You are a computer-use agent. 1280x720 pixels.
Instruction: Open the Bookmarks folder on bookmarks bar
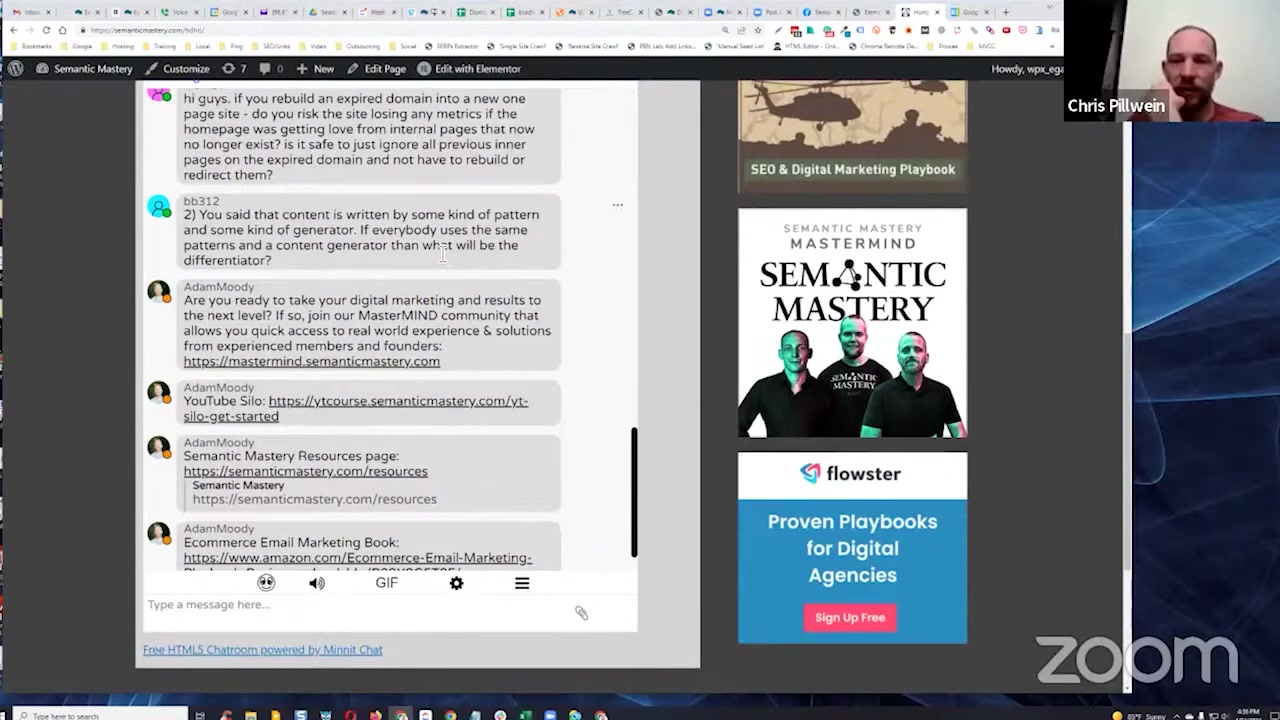(x=31, y=47)
